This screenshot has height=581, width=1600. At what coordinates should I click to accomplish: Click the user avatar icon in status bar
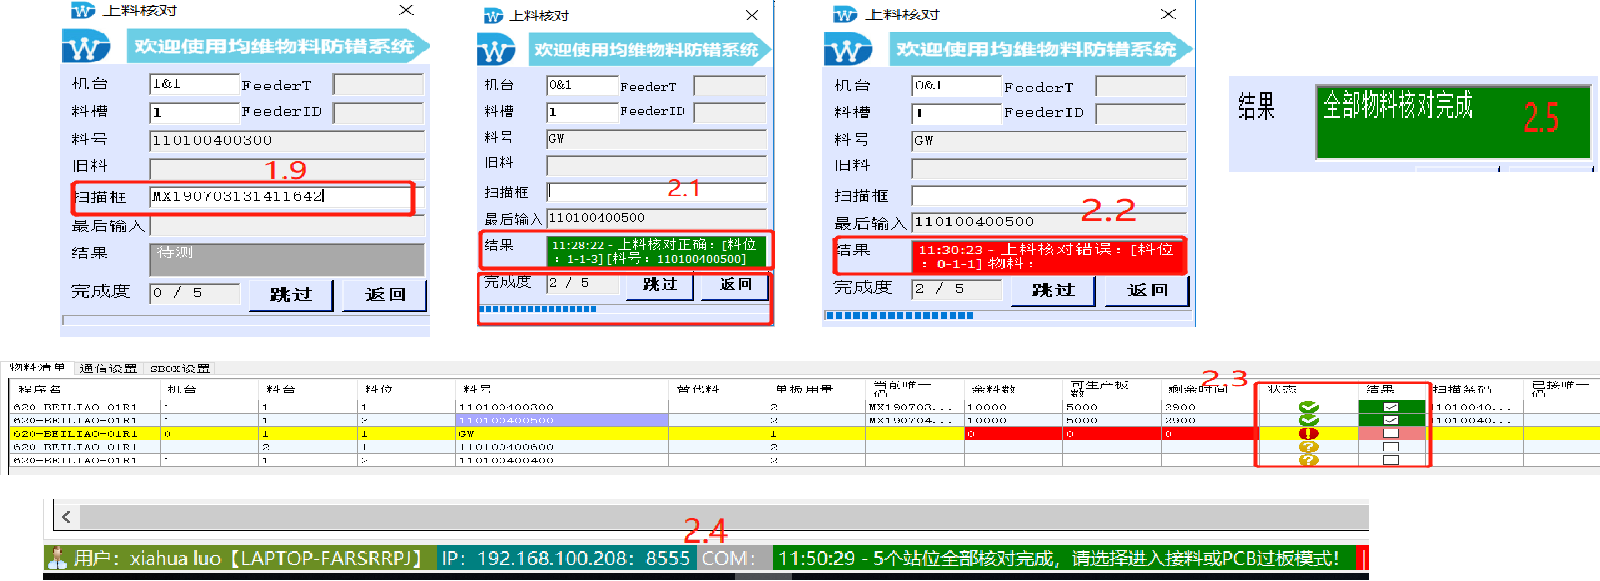[58, 558]
